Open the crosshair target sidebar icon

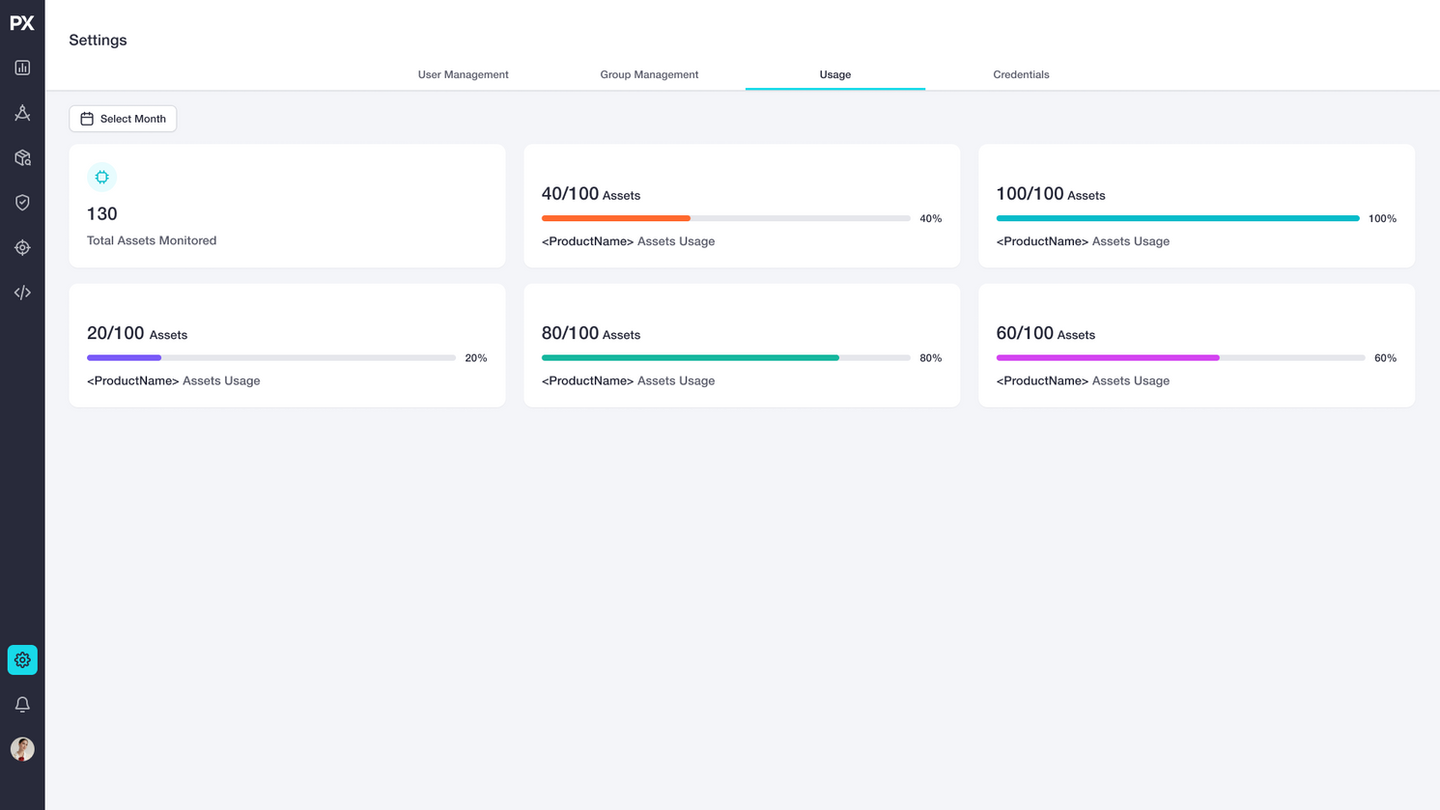[x=22, y=248]
